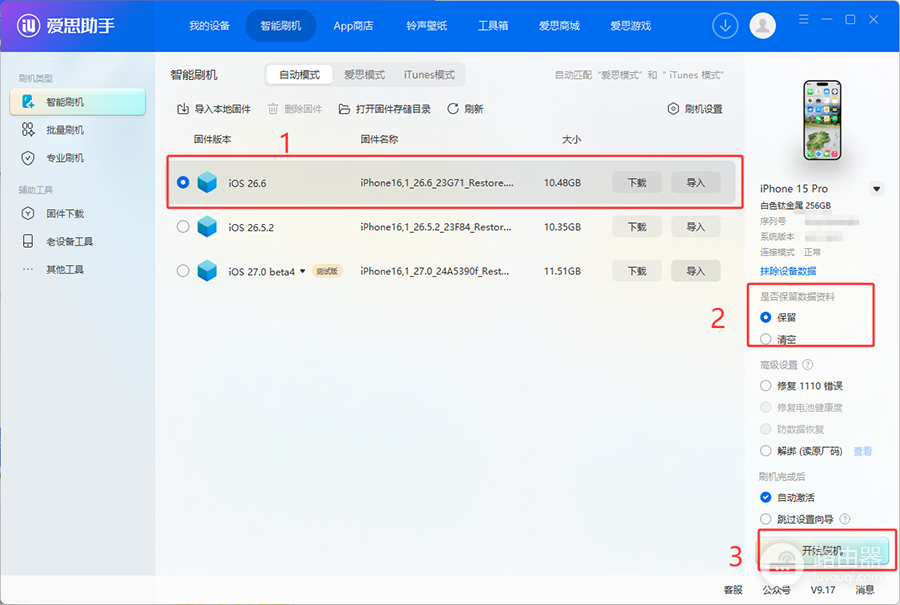Open the download manager arrow icon
900x605 pixels.
click(x=725, y=26)
